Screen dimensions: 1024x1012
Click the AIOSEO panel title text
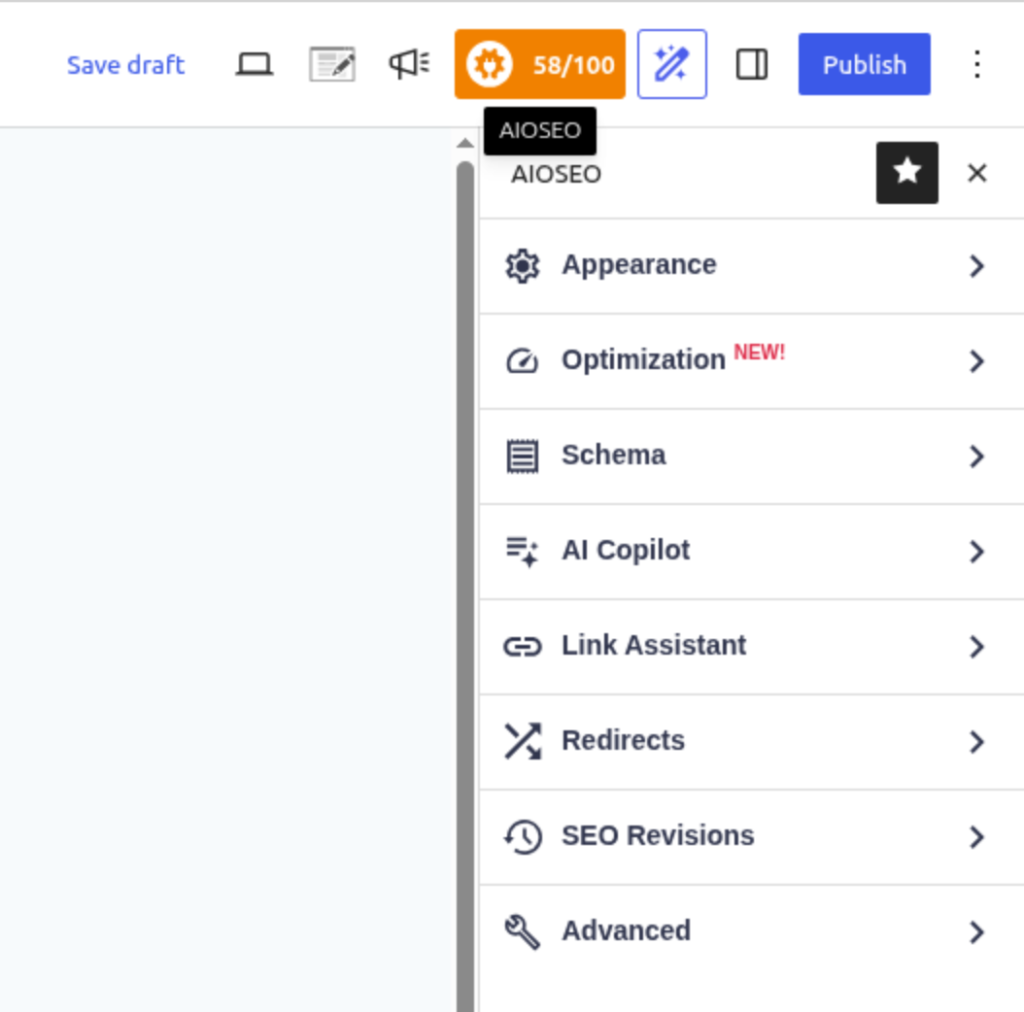point(556,174)
